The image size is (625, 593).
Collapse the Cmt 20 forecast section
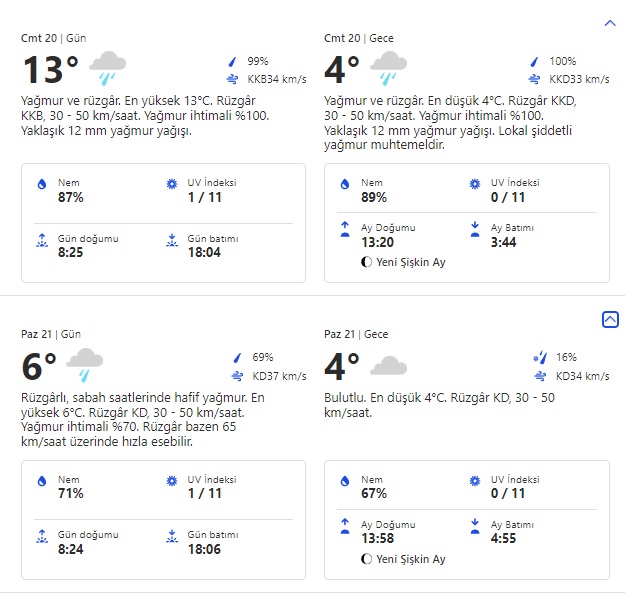pyautogui.click(x=610, y=22)
